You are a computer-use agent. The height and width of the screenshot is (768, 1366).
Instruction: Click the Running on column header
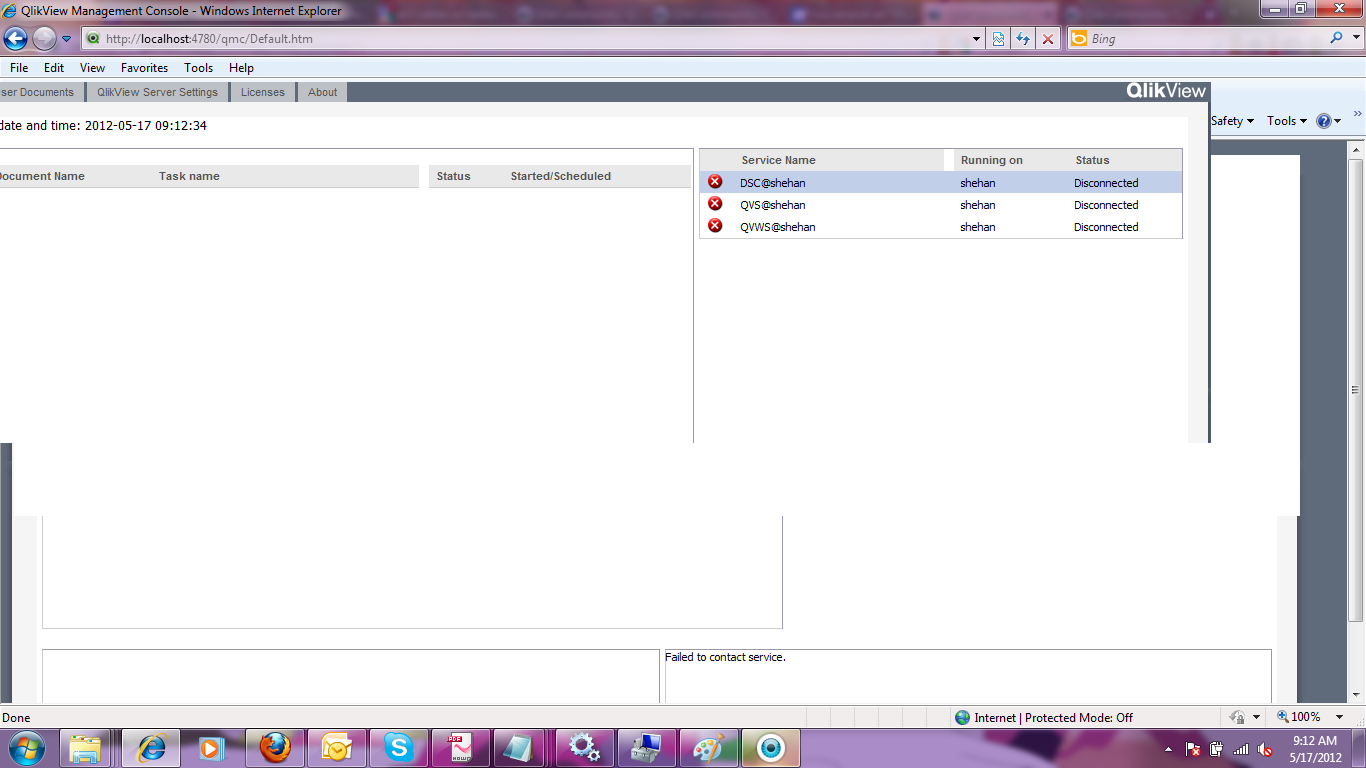coord(992,160)
